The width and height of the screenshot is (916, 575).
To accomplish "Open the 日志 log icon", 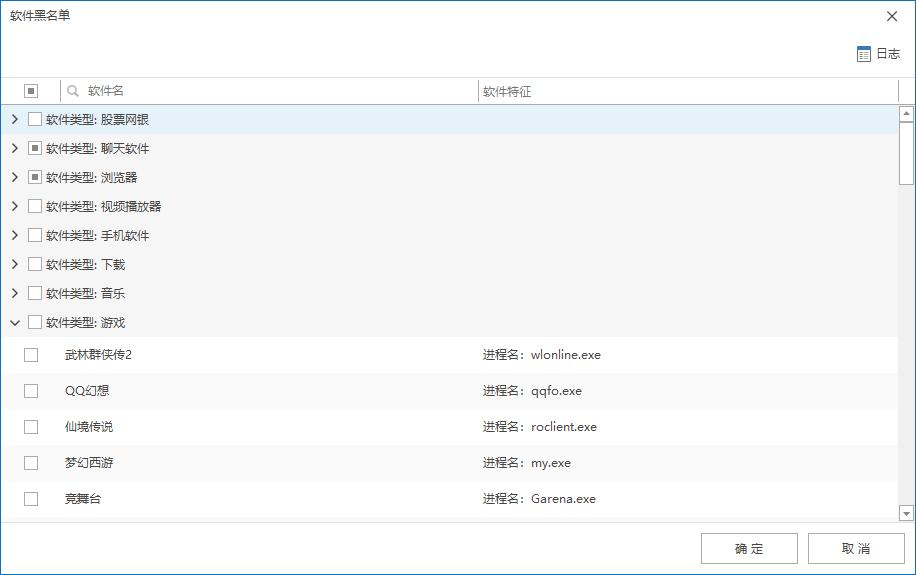I will [x=864, y=54].
